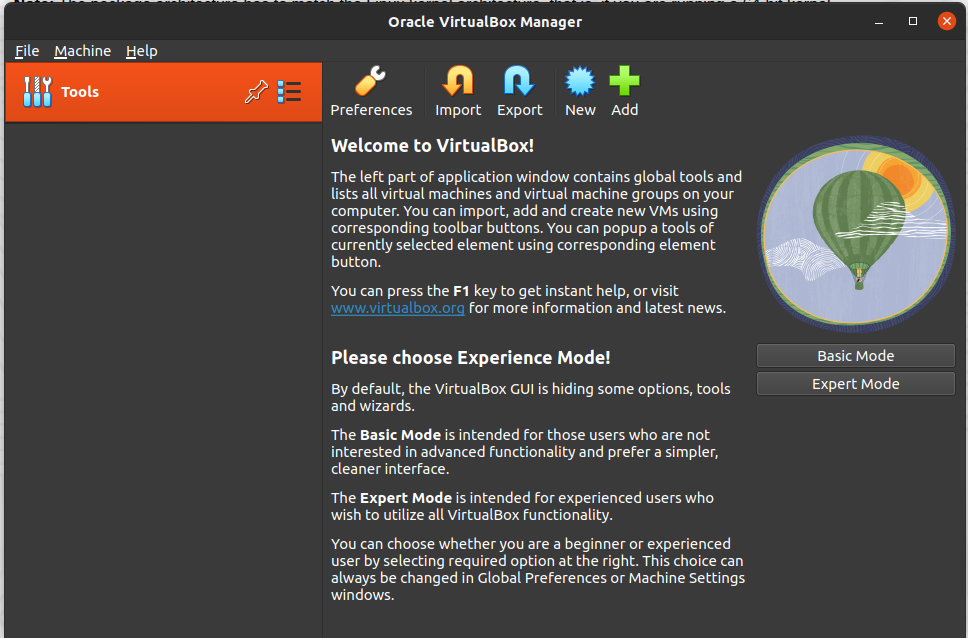Choose Expert Mode button
This screenshot has height=638, width=968.
855,384
